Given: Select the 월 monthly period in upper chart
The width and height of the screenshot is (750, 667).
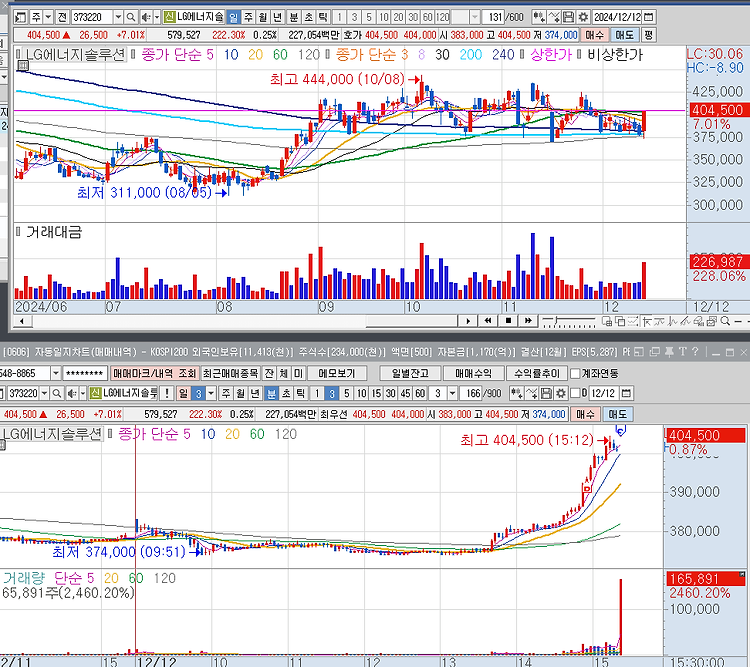Looking at the screenshot, I should point(263,18).
